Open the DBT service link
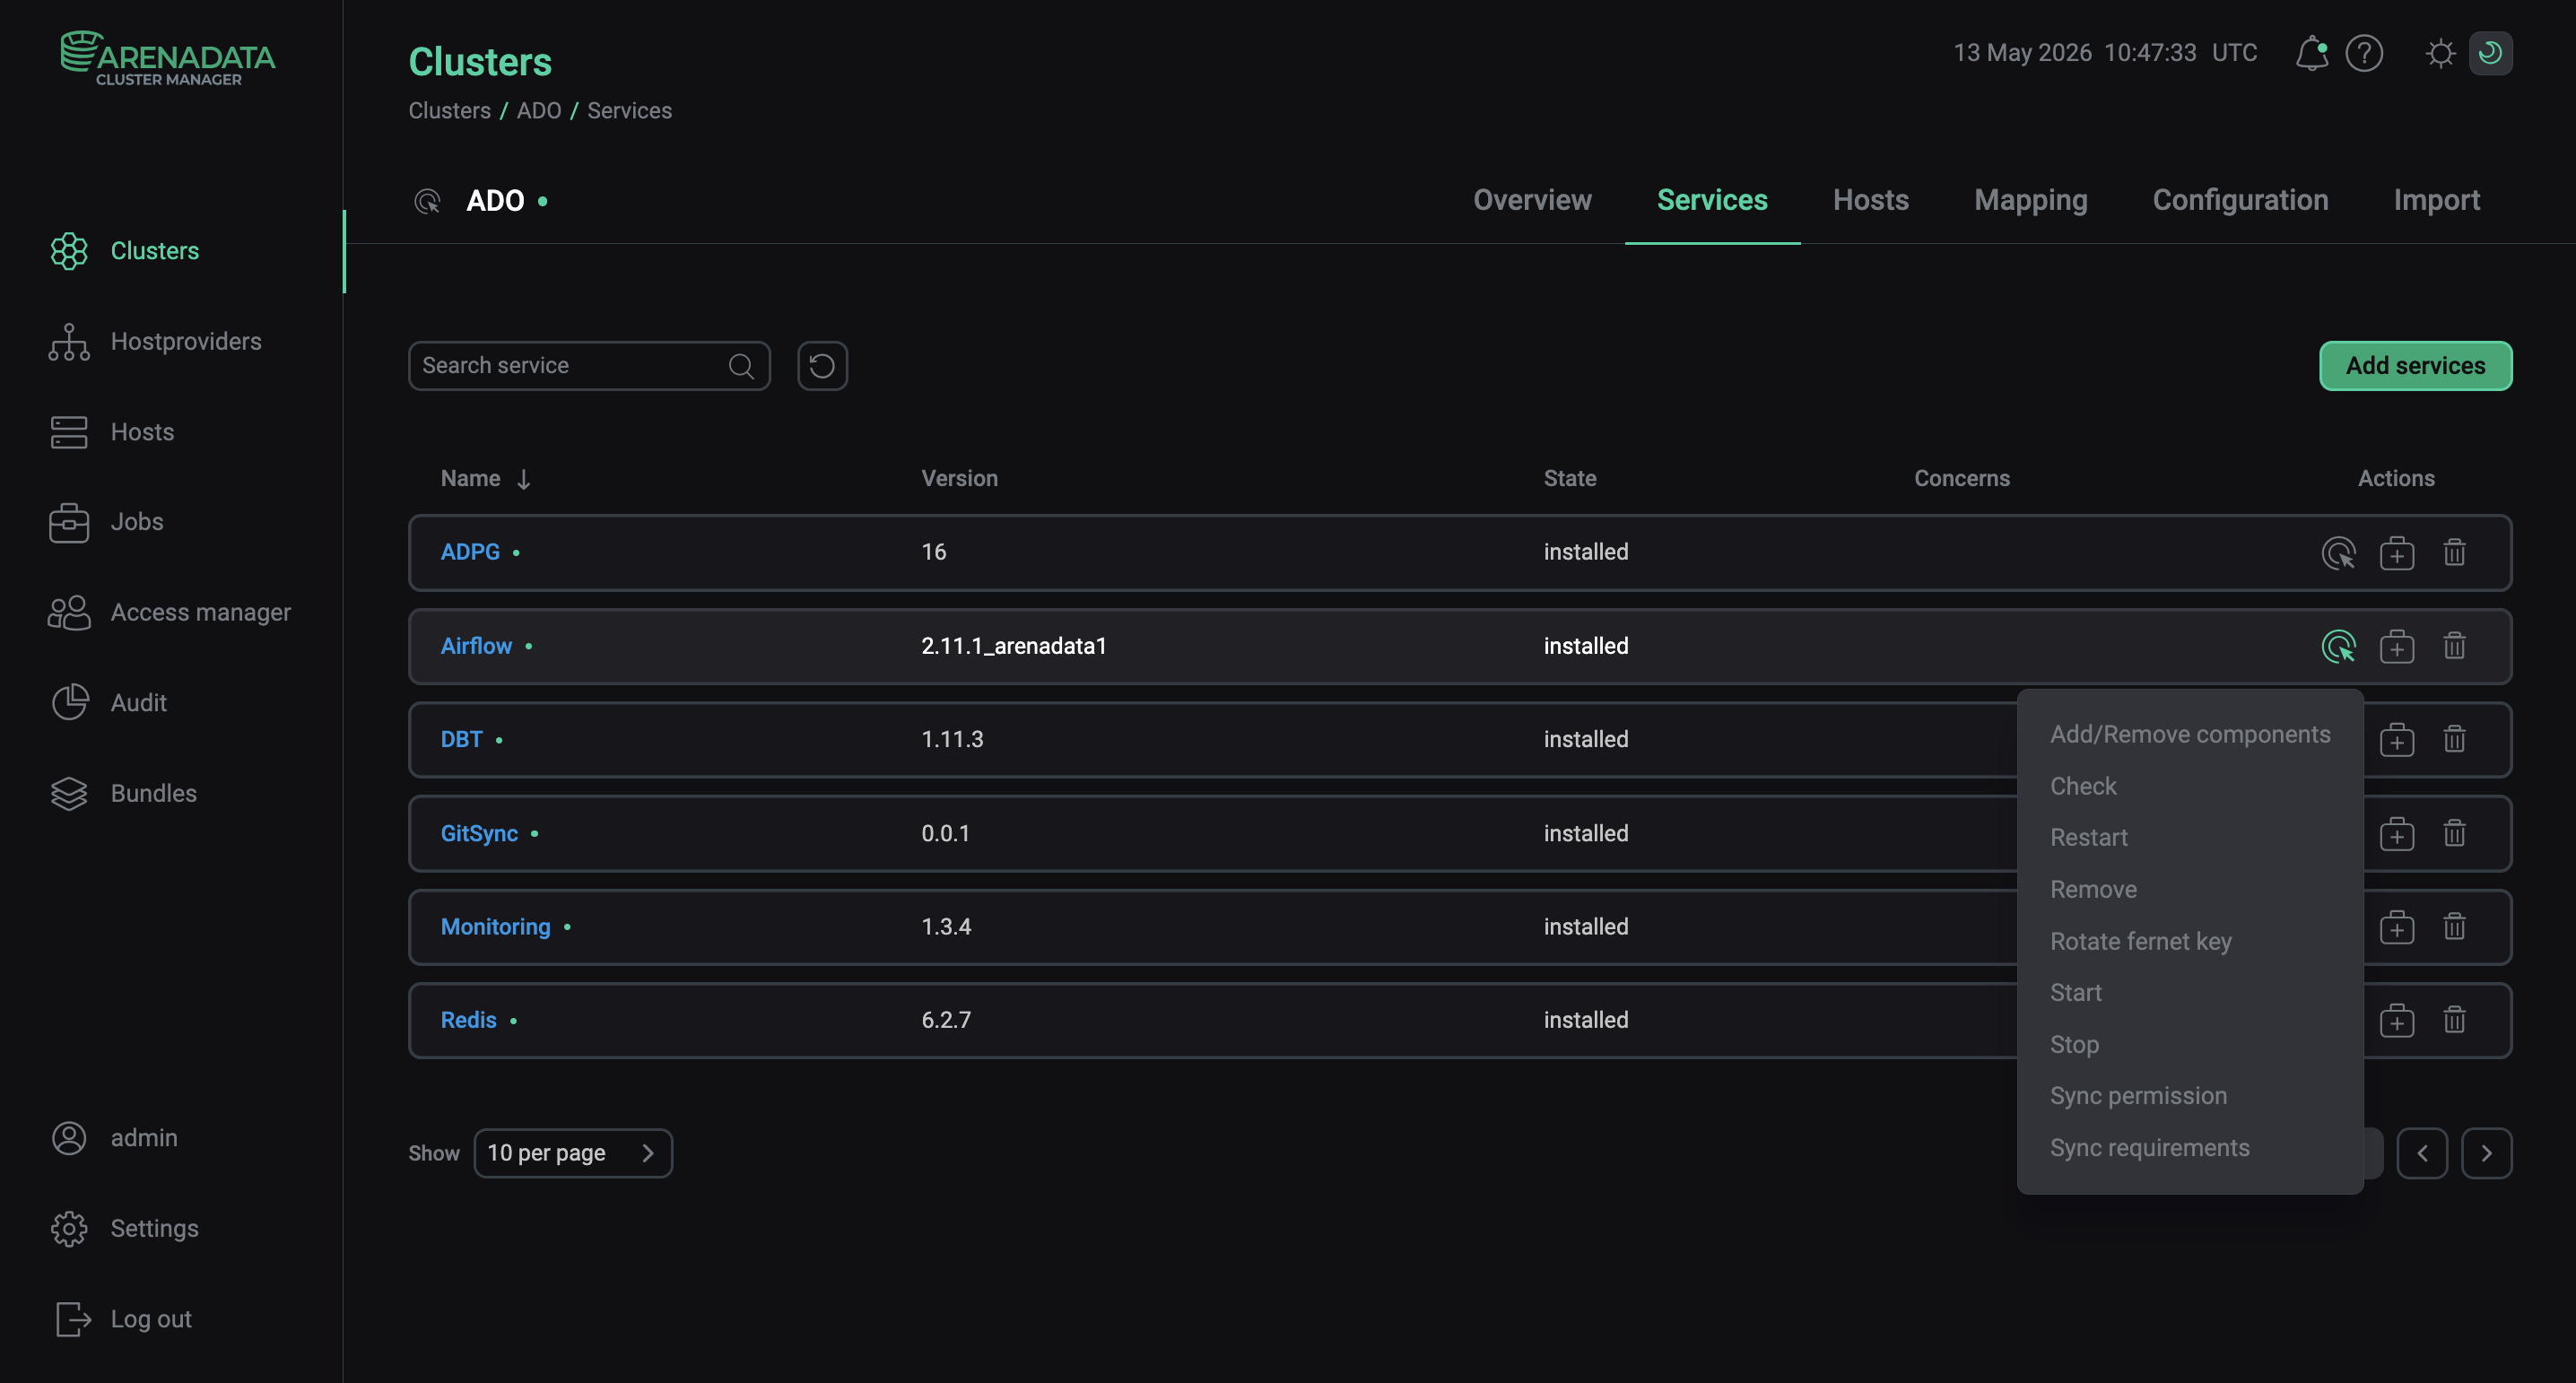This screenshot has width=2576, height=1383. (x=461, y=740)
